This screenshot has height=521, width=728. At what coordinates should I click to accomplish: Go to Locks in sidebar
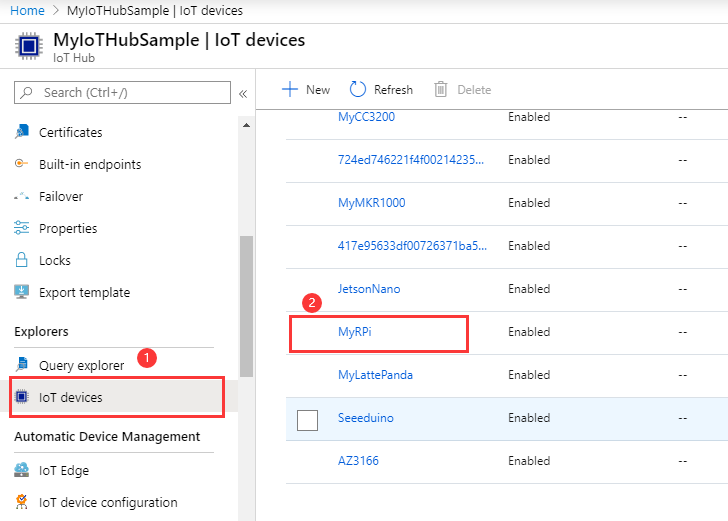tap(55, 260)
